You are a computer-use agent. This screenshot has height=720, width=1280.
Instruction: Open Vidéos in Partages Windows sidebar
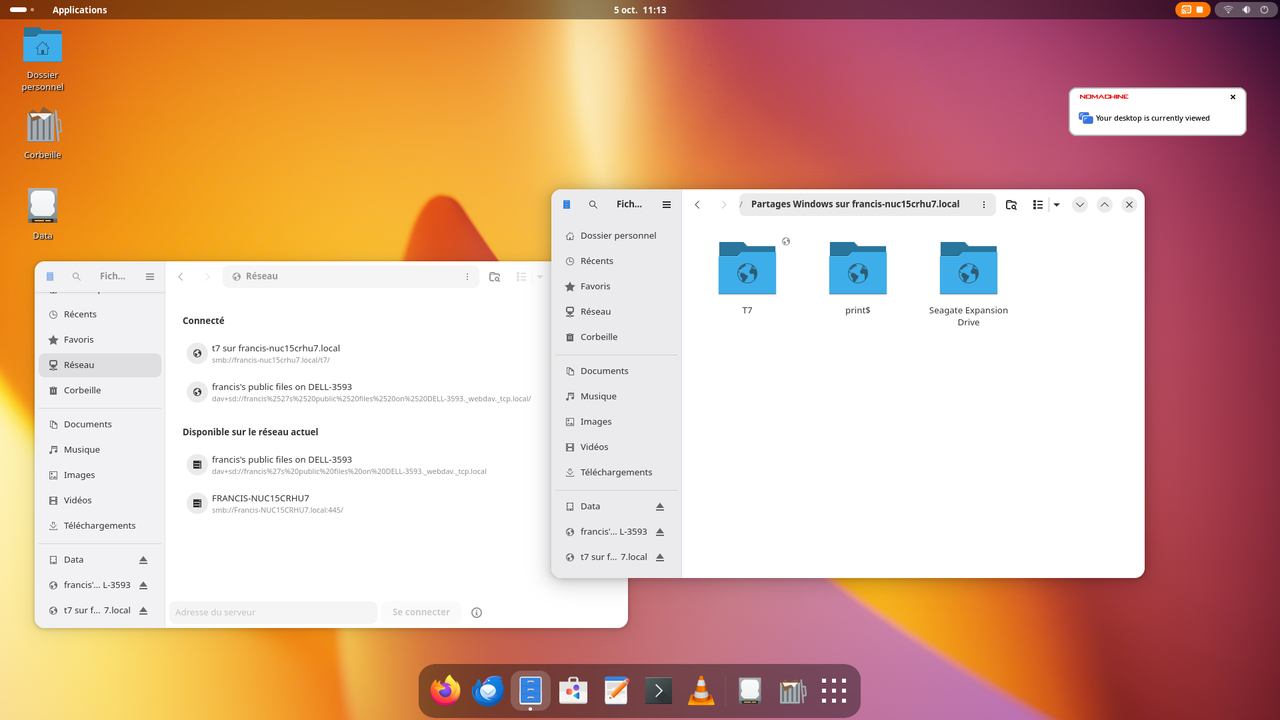click(x=616, y=447)
